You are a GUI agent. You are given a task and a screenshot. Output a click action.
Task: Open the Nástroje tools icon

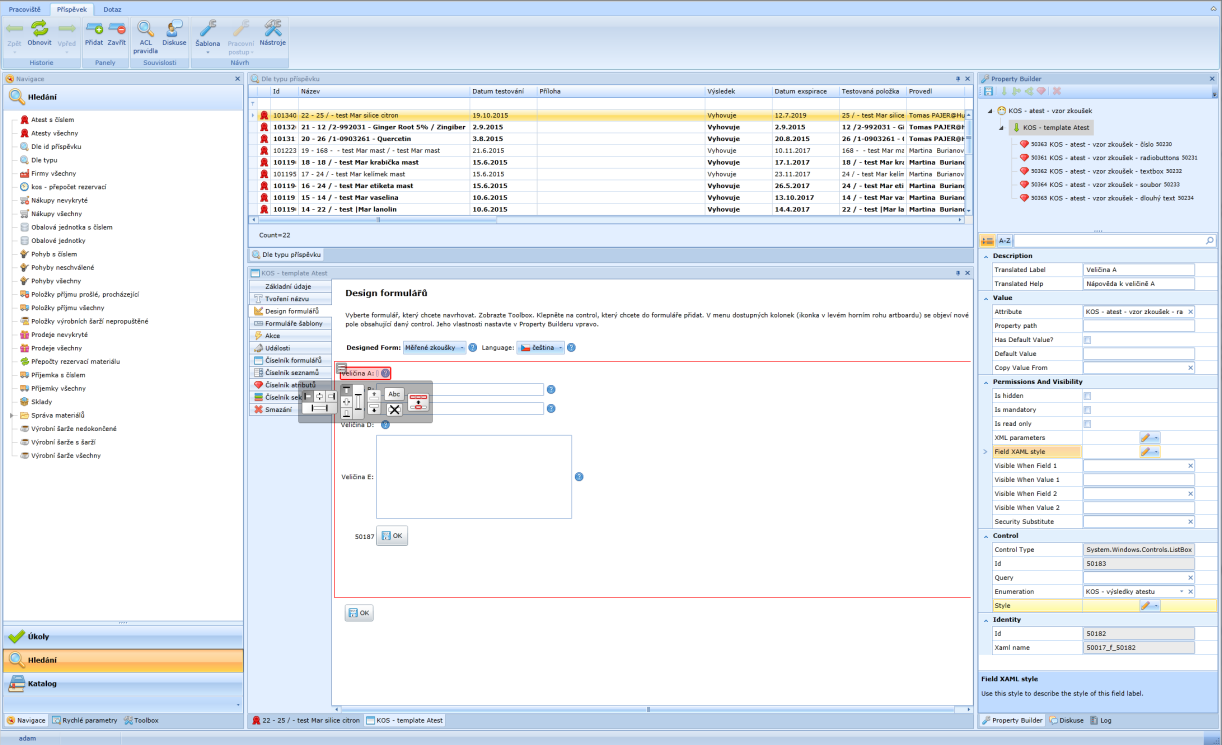click(272, 29)
